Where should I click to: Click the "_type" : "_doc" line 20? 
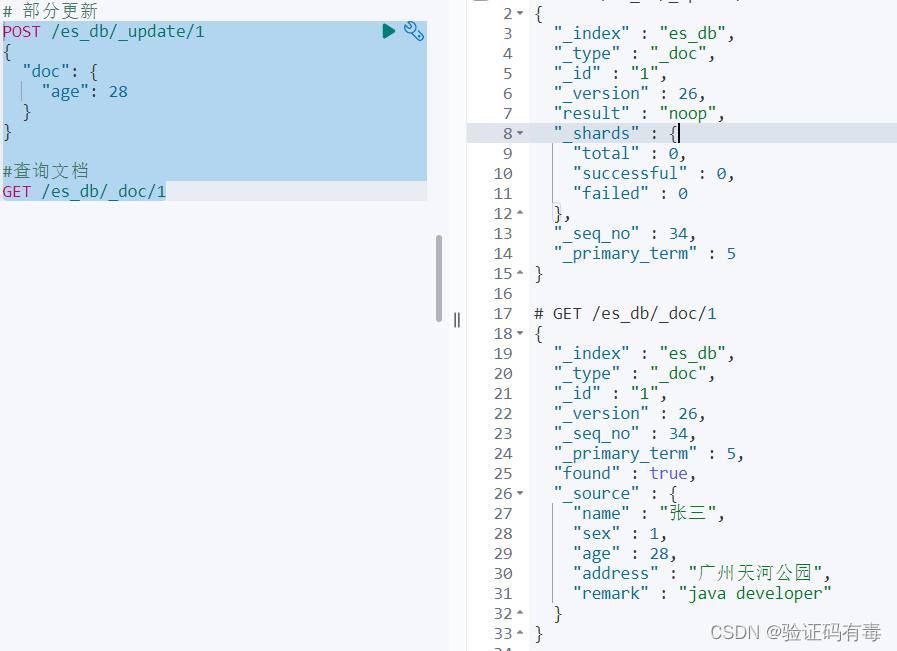pos(634,373)
